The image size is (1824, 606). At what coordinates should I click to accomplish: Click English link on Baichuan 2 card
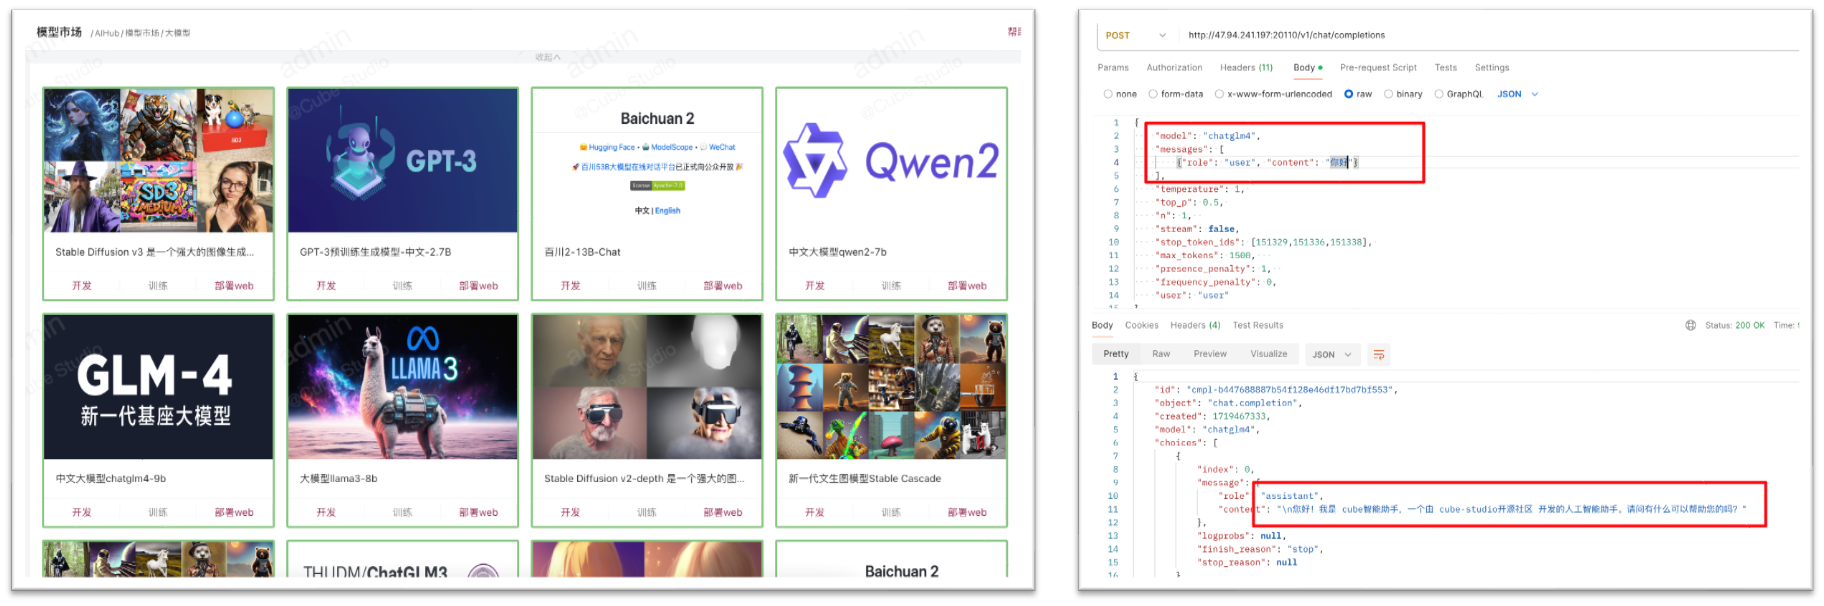[x=667, y=211]
